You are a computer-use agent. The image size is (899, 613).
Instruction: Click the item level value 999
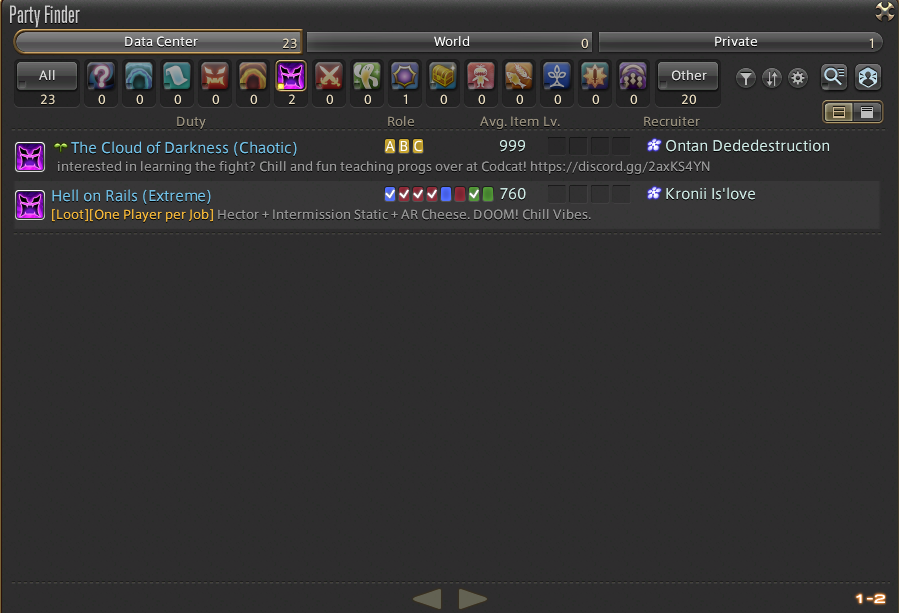pos(512,146)
